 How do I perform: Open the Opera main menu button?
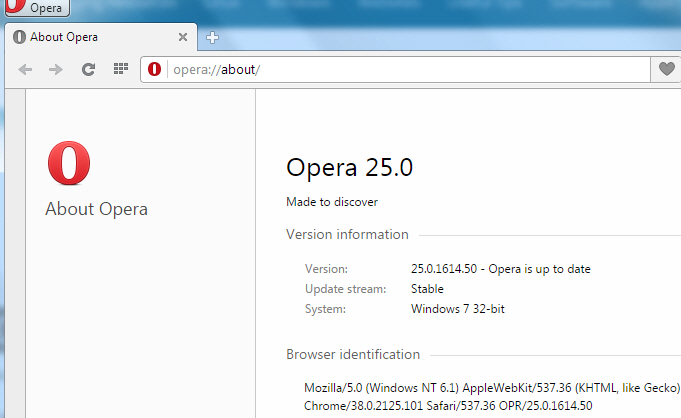(x=37, y=7)
